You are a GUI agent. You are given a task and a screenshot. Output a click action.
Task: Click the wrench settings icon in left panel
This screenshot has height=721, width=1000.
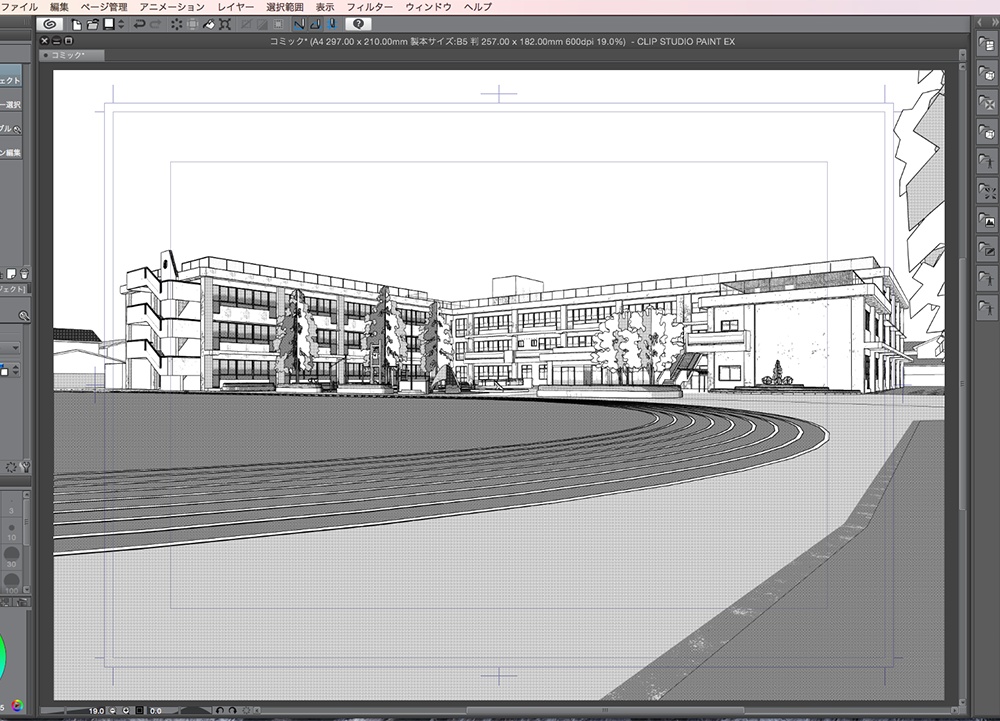(26, 467)
